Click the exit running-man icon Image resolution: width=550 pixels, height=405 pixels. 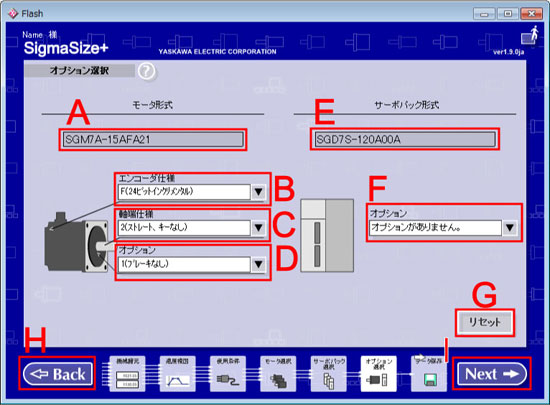(x=530, y=35)
